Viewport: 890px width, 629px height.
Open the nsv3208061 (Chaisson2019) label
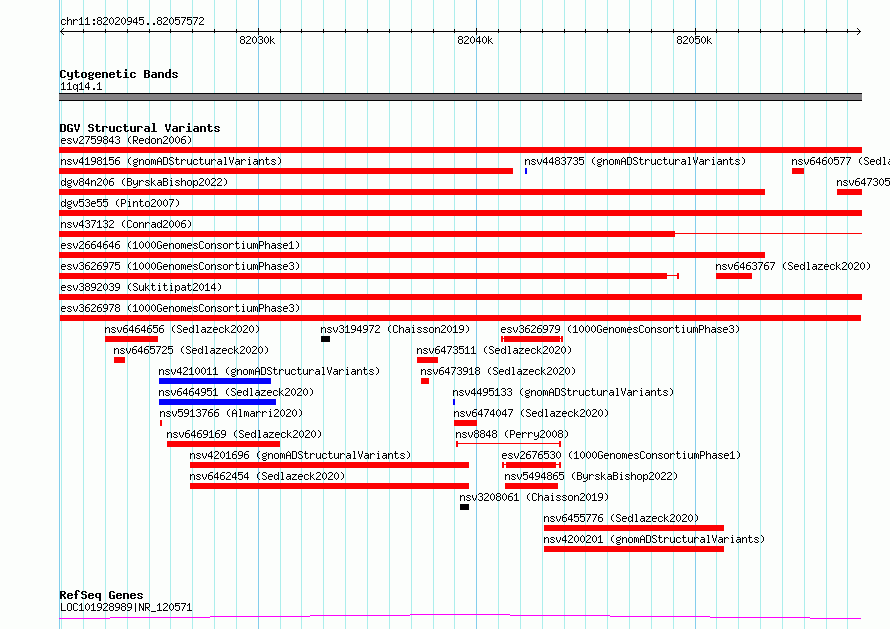[x=534, y=497]
